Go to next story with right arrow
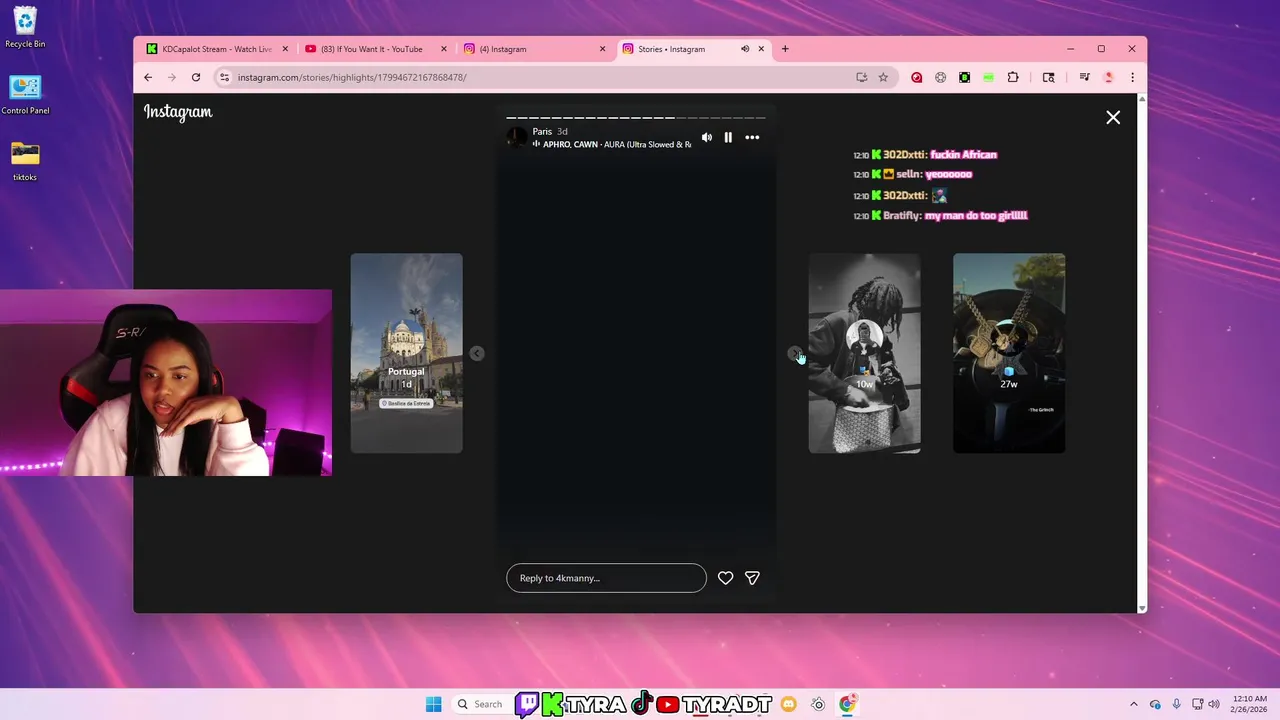Screen dimensions: 1280x720 (794, 353)
